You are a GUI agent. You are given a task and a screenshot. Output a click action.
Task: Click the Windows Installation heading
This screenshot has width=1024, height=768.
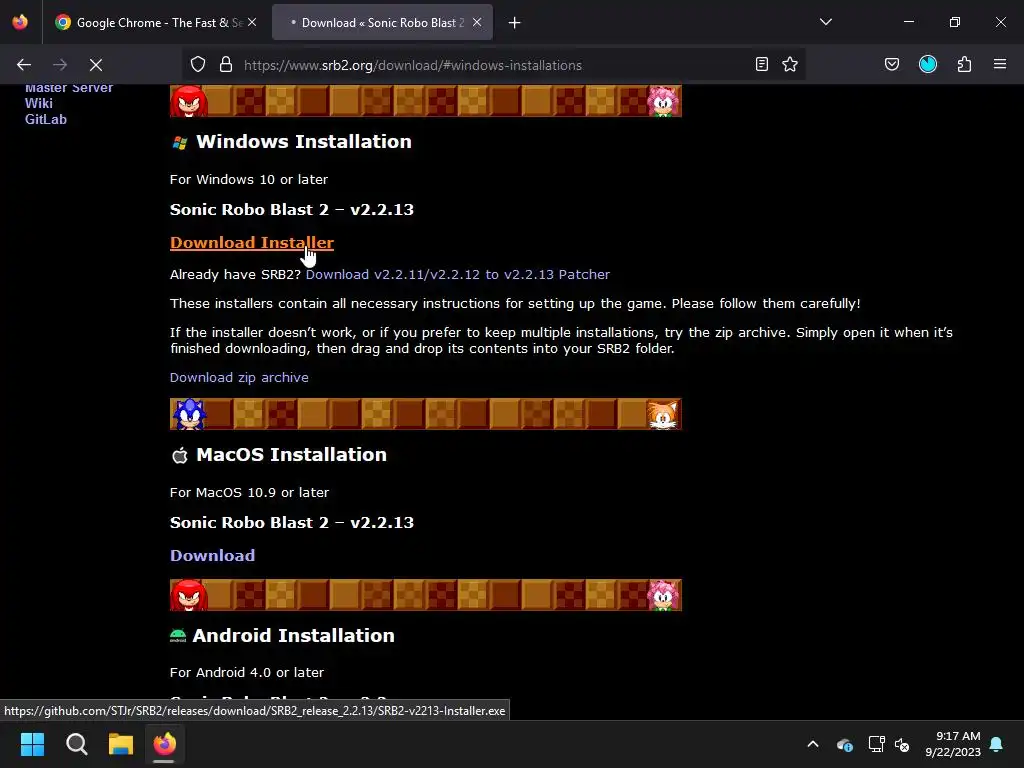(304, 142)
